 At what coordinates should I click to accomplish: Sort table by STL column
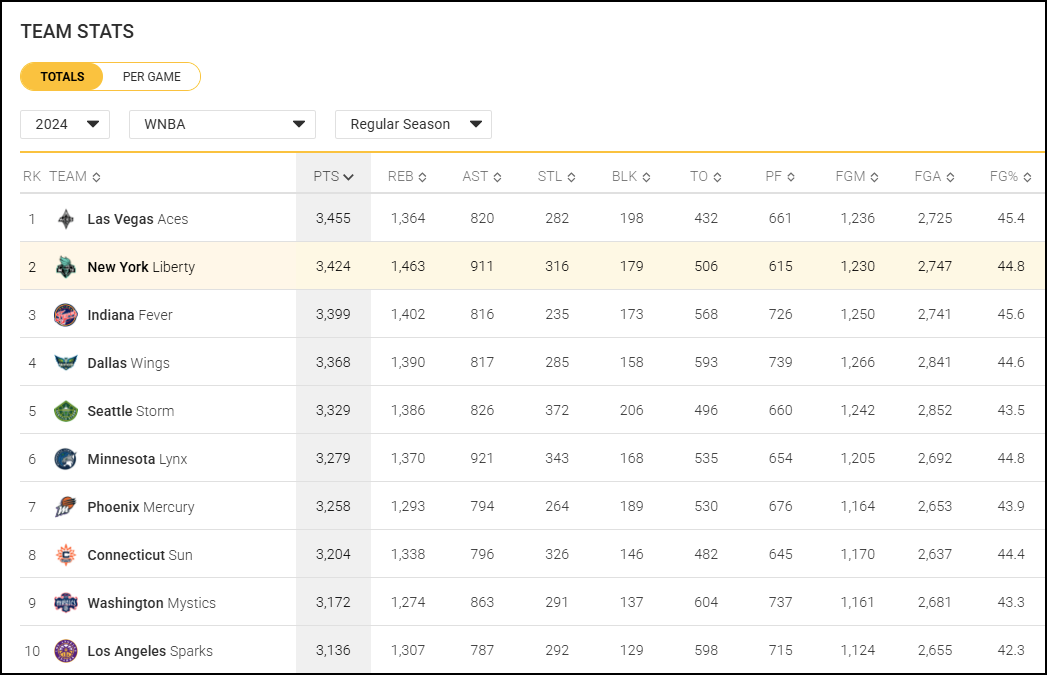(557, 176)
